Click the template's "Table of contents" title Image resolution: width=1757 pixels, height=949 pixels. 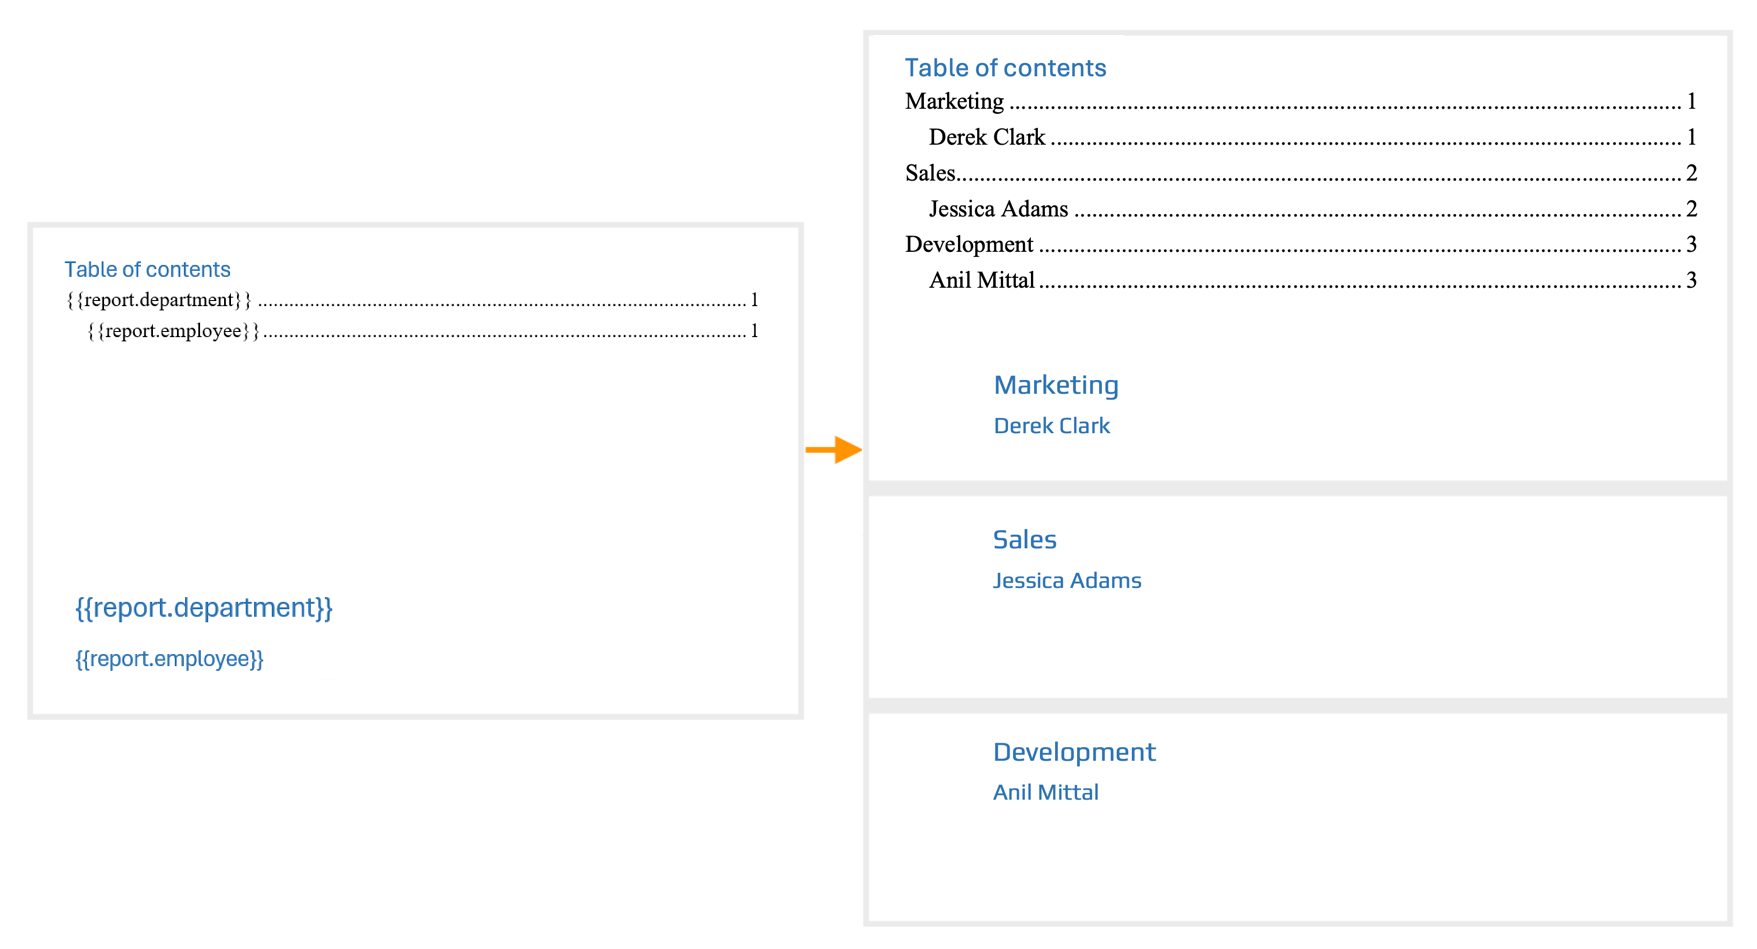[x=147, y=269]
